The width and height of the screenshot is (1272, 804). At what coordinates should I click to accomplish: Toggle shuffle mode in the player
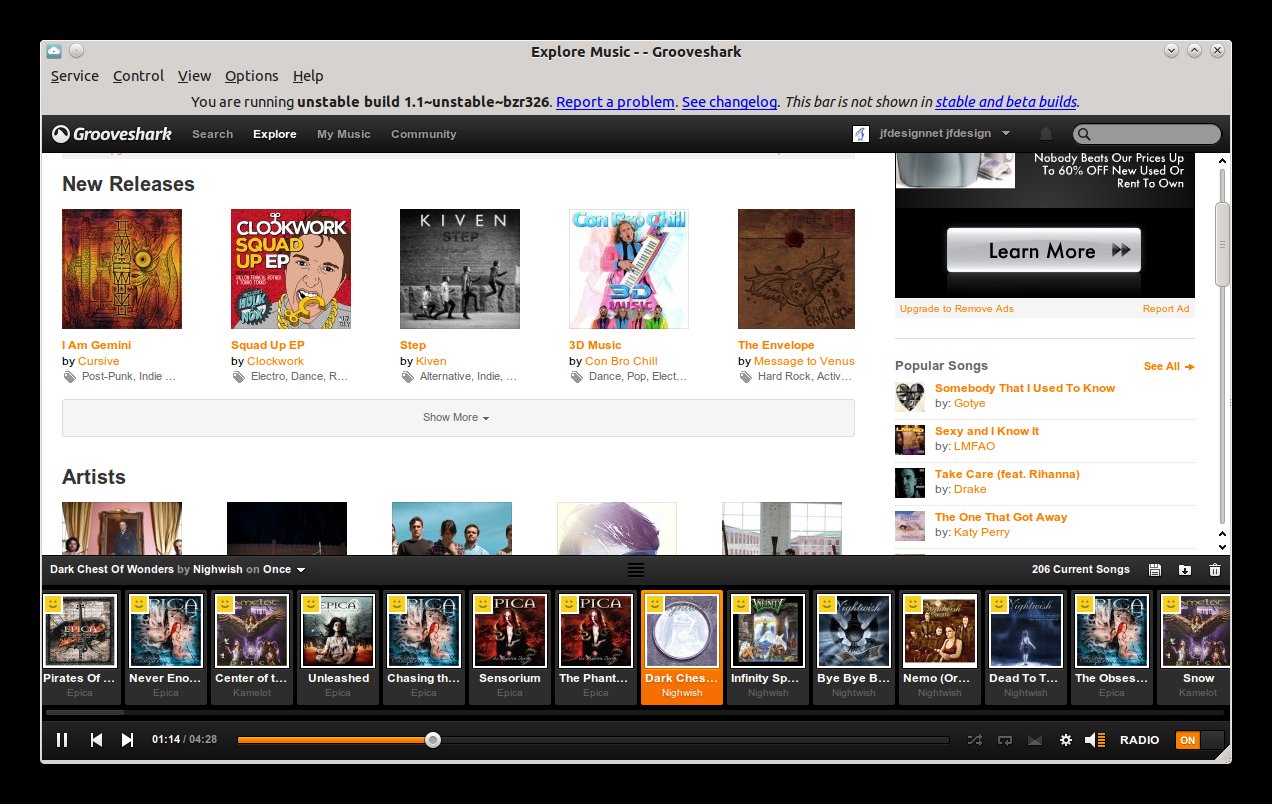point(975,740)
